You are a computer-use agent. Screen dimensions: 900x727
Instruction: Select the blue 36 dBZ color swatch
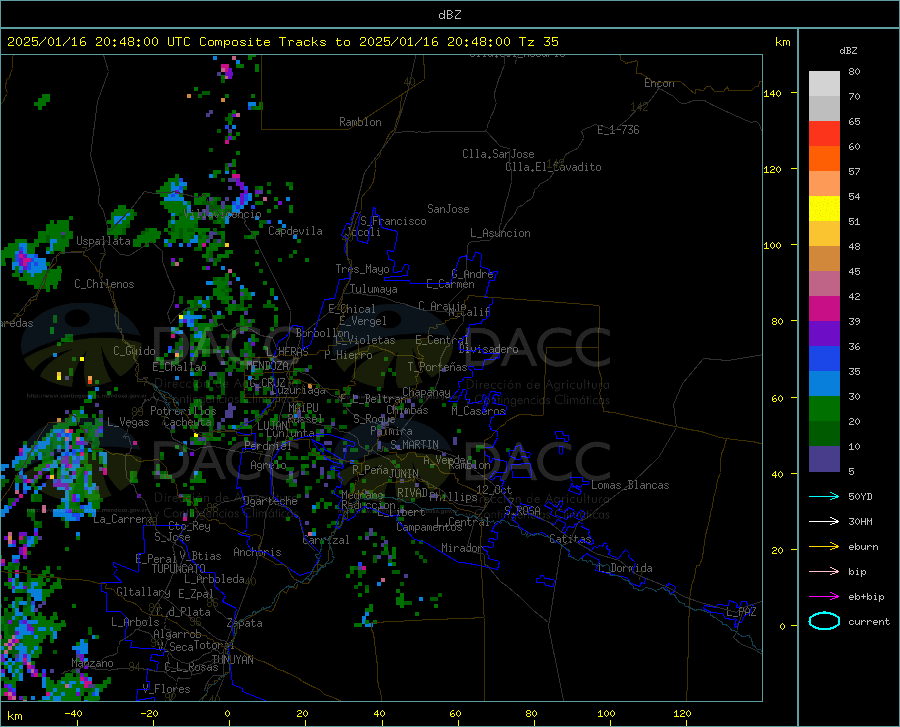coord(824,359)
